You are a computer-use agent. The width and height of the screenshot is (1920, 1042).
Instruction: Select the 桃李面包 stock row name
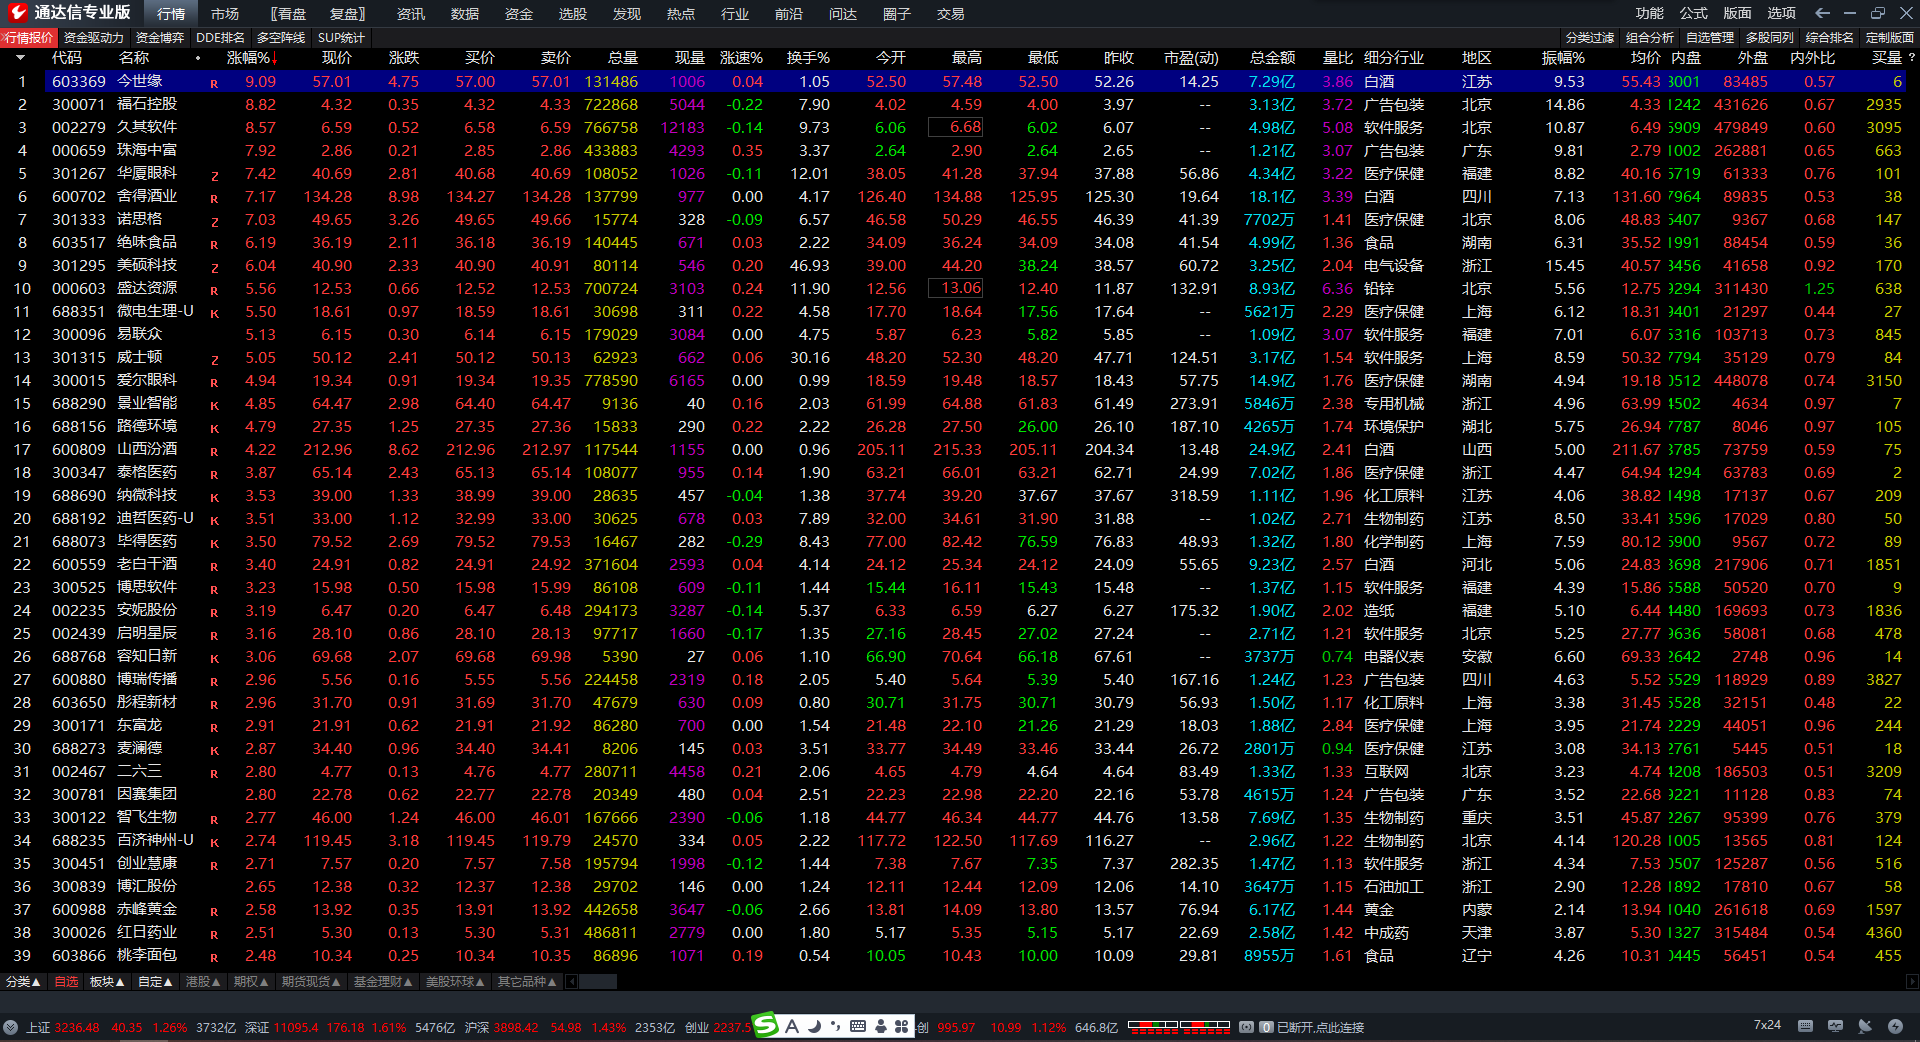point(147,955)
